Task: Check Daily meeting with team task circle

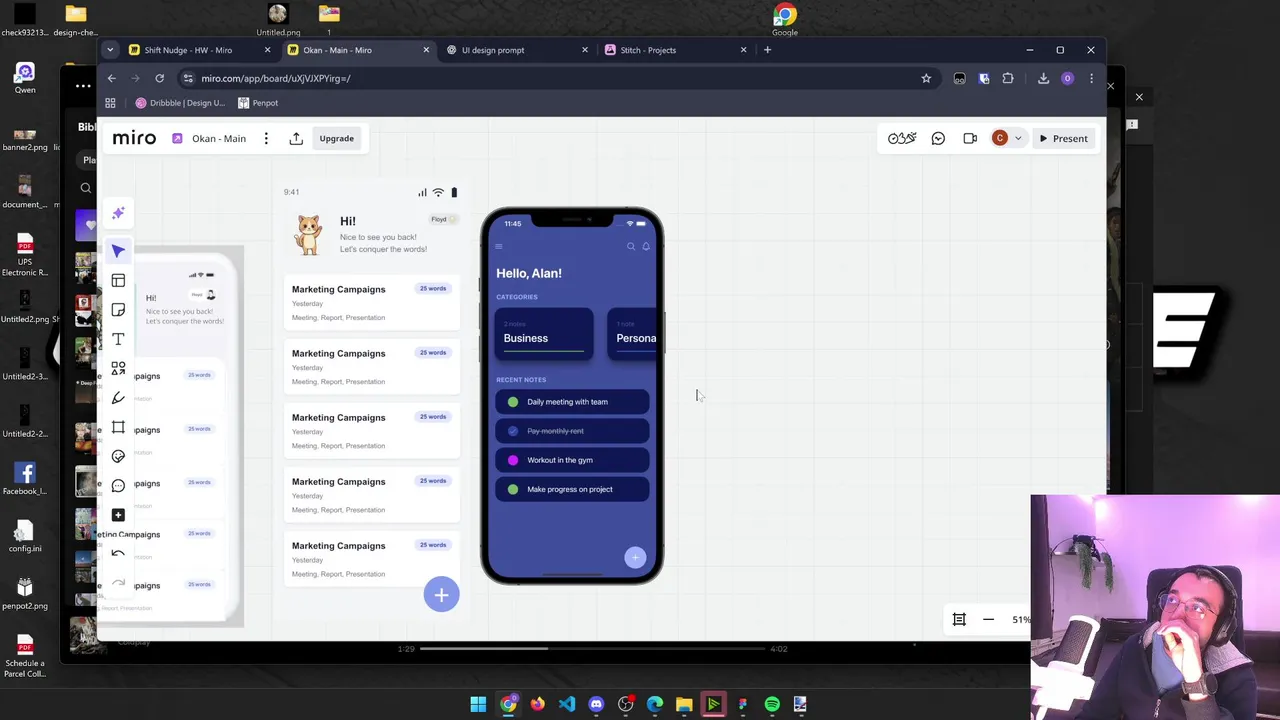Action: [513, 402]
